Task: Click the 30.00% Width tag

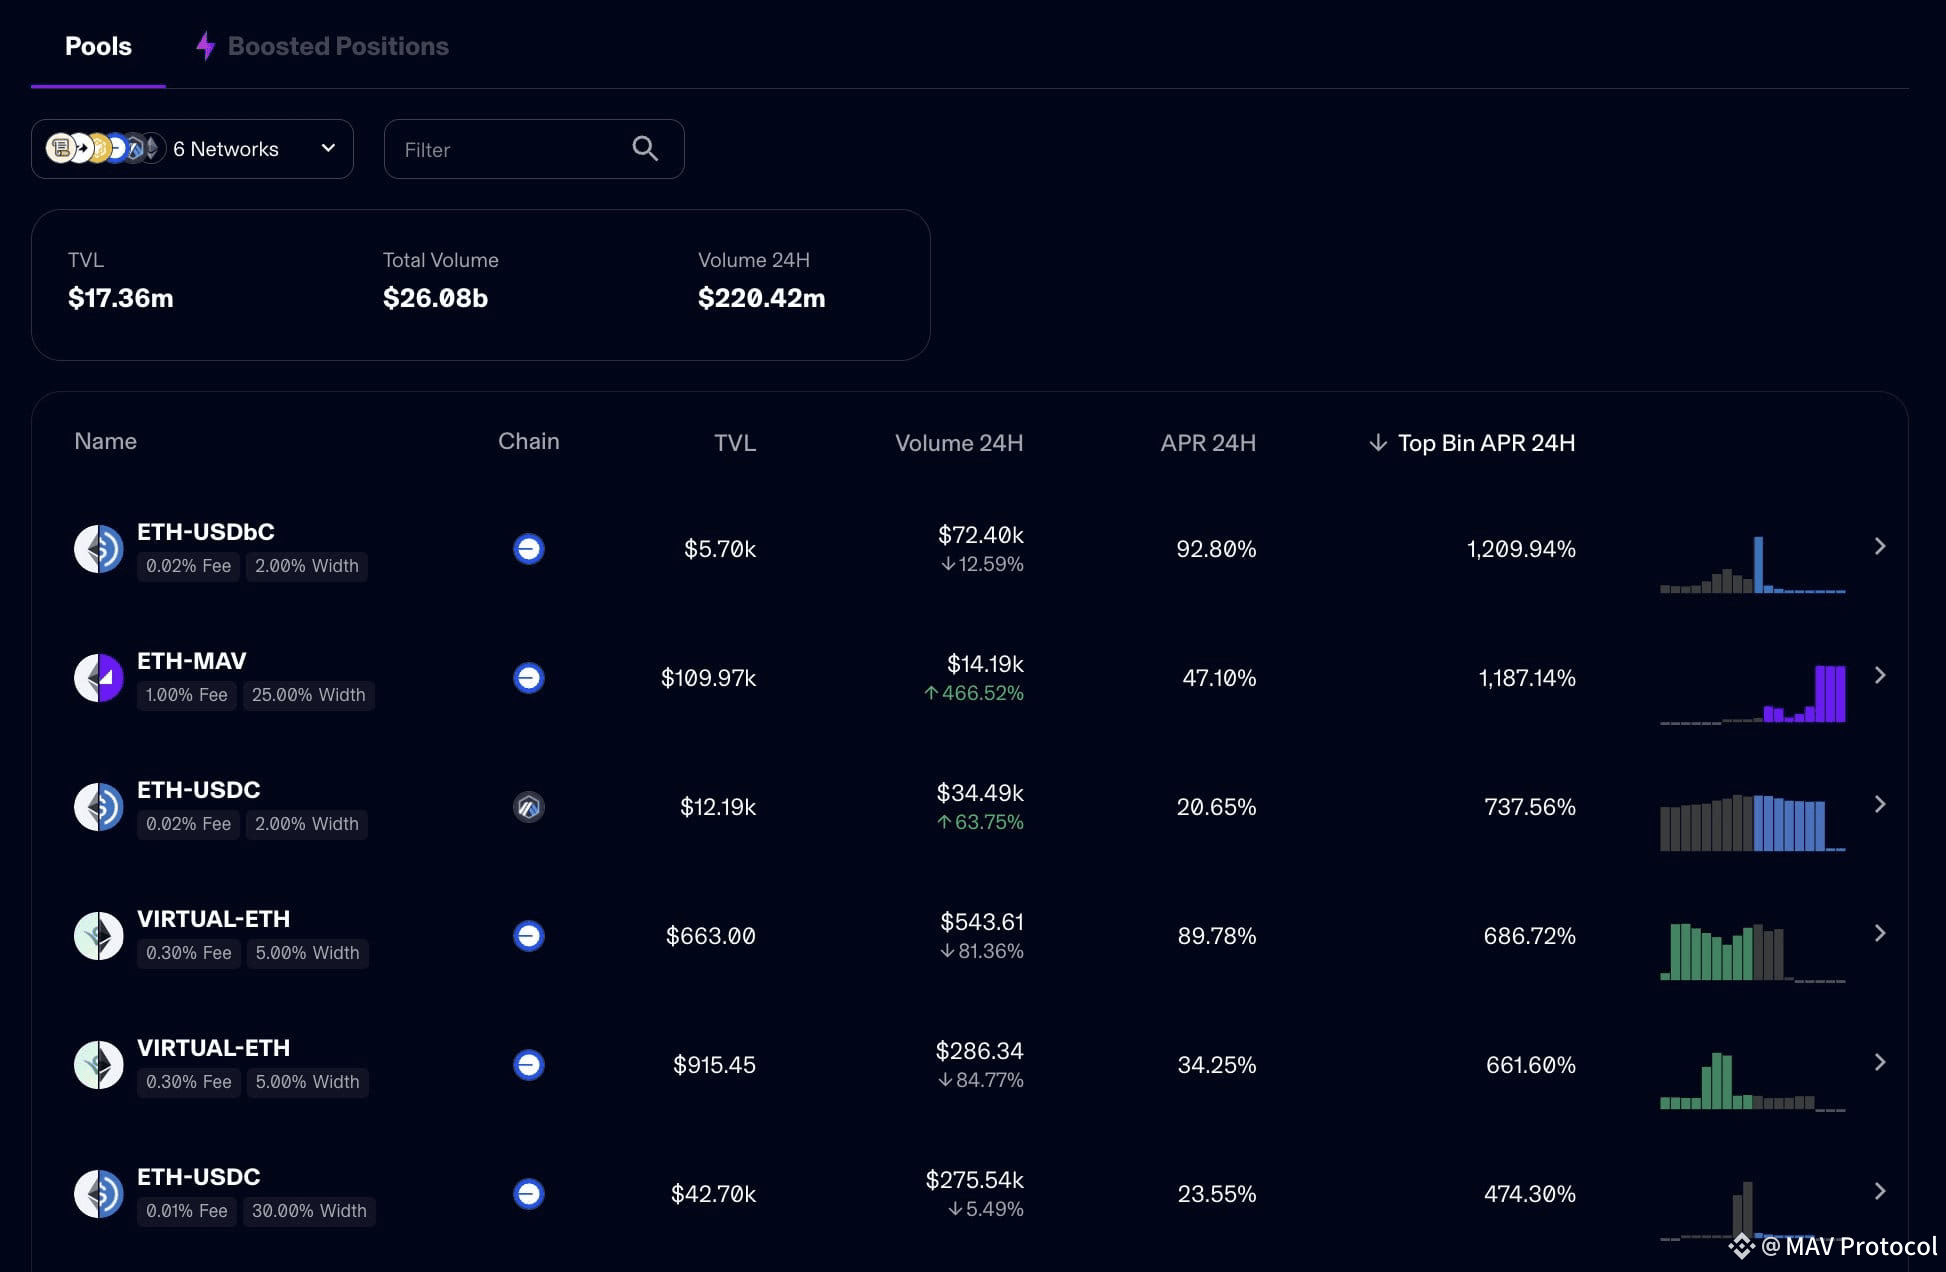Action: 309,1211
